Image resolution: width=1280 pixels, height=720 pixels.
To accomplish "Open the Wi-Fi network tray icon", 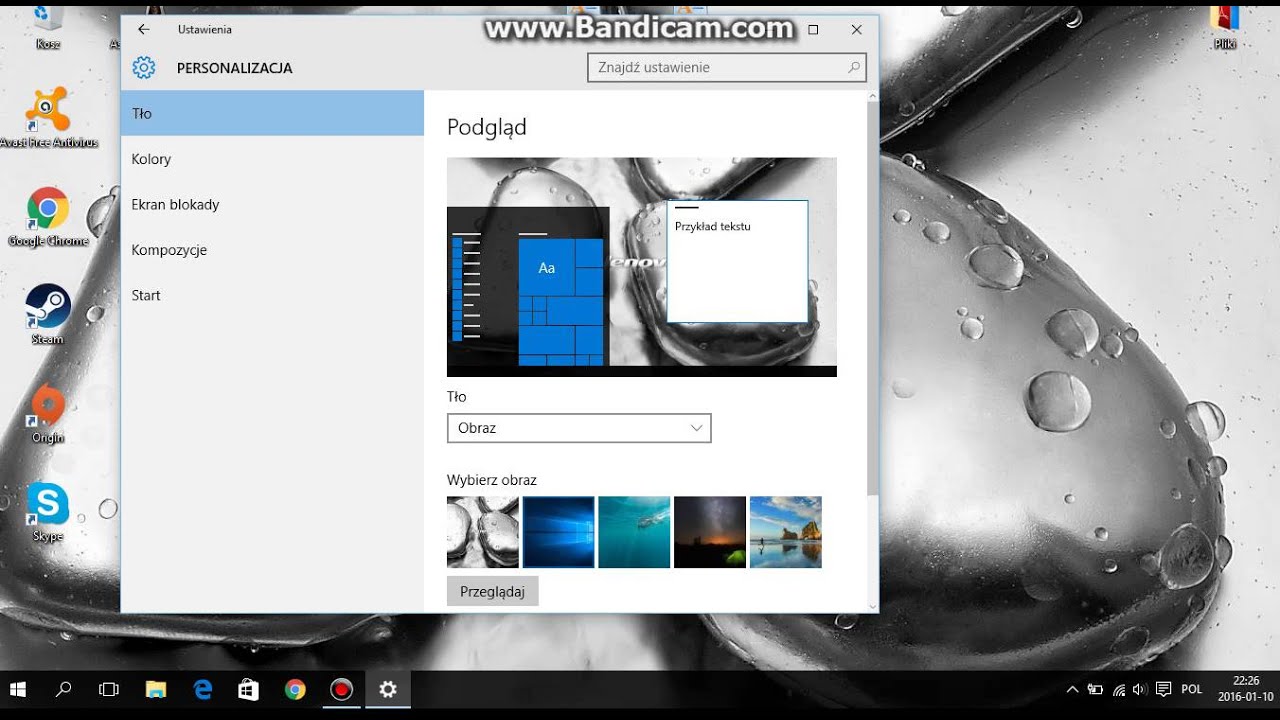I will [x=1119, y=689].
